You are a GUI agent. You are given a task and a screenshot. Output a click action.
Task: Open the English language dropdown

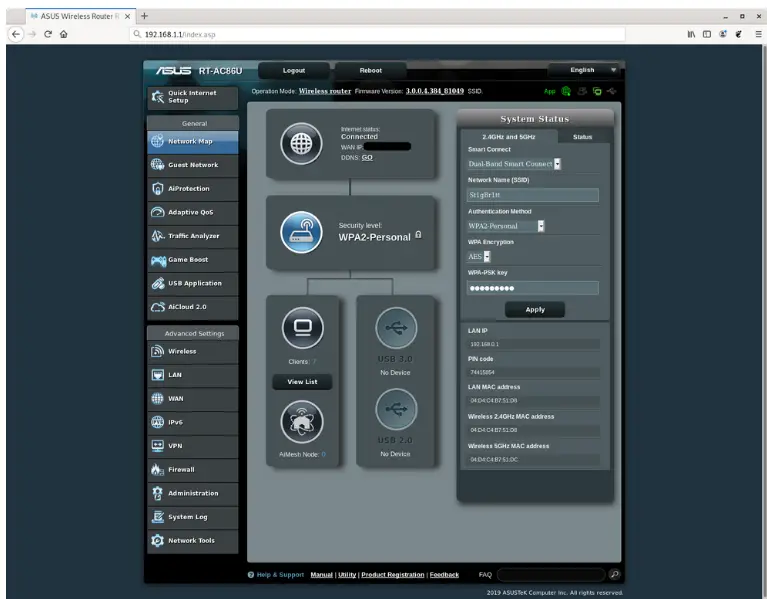point(584,70)
